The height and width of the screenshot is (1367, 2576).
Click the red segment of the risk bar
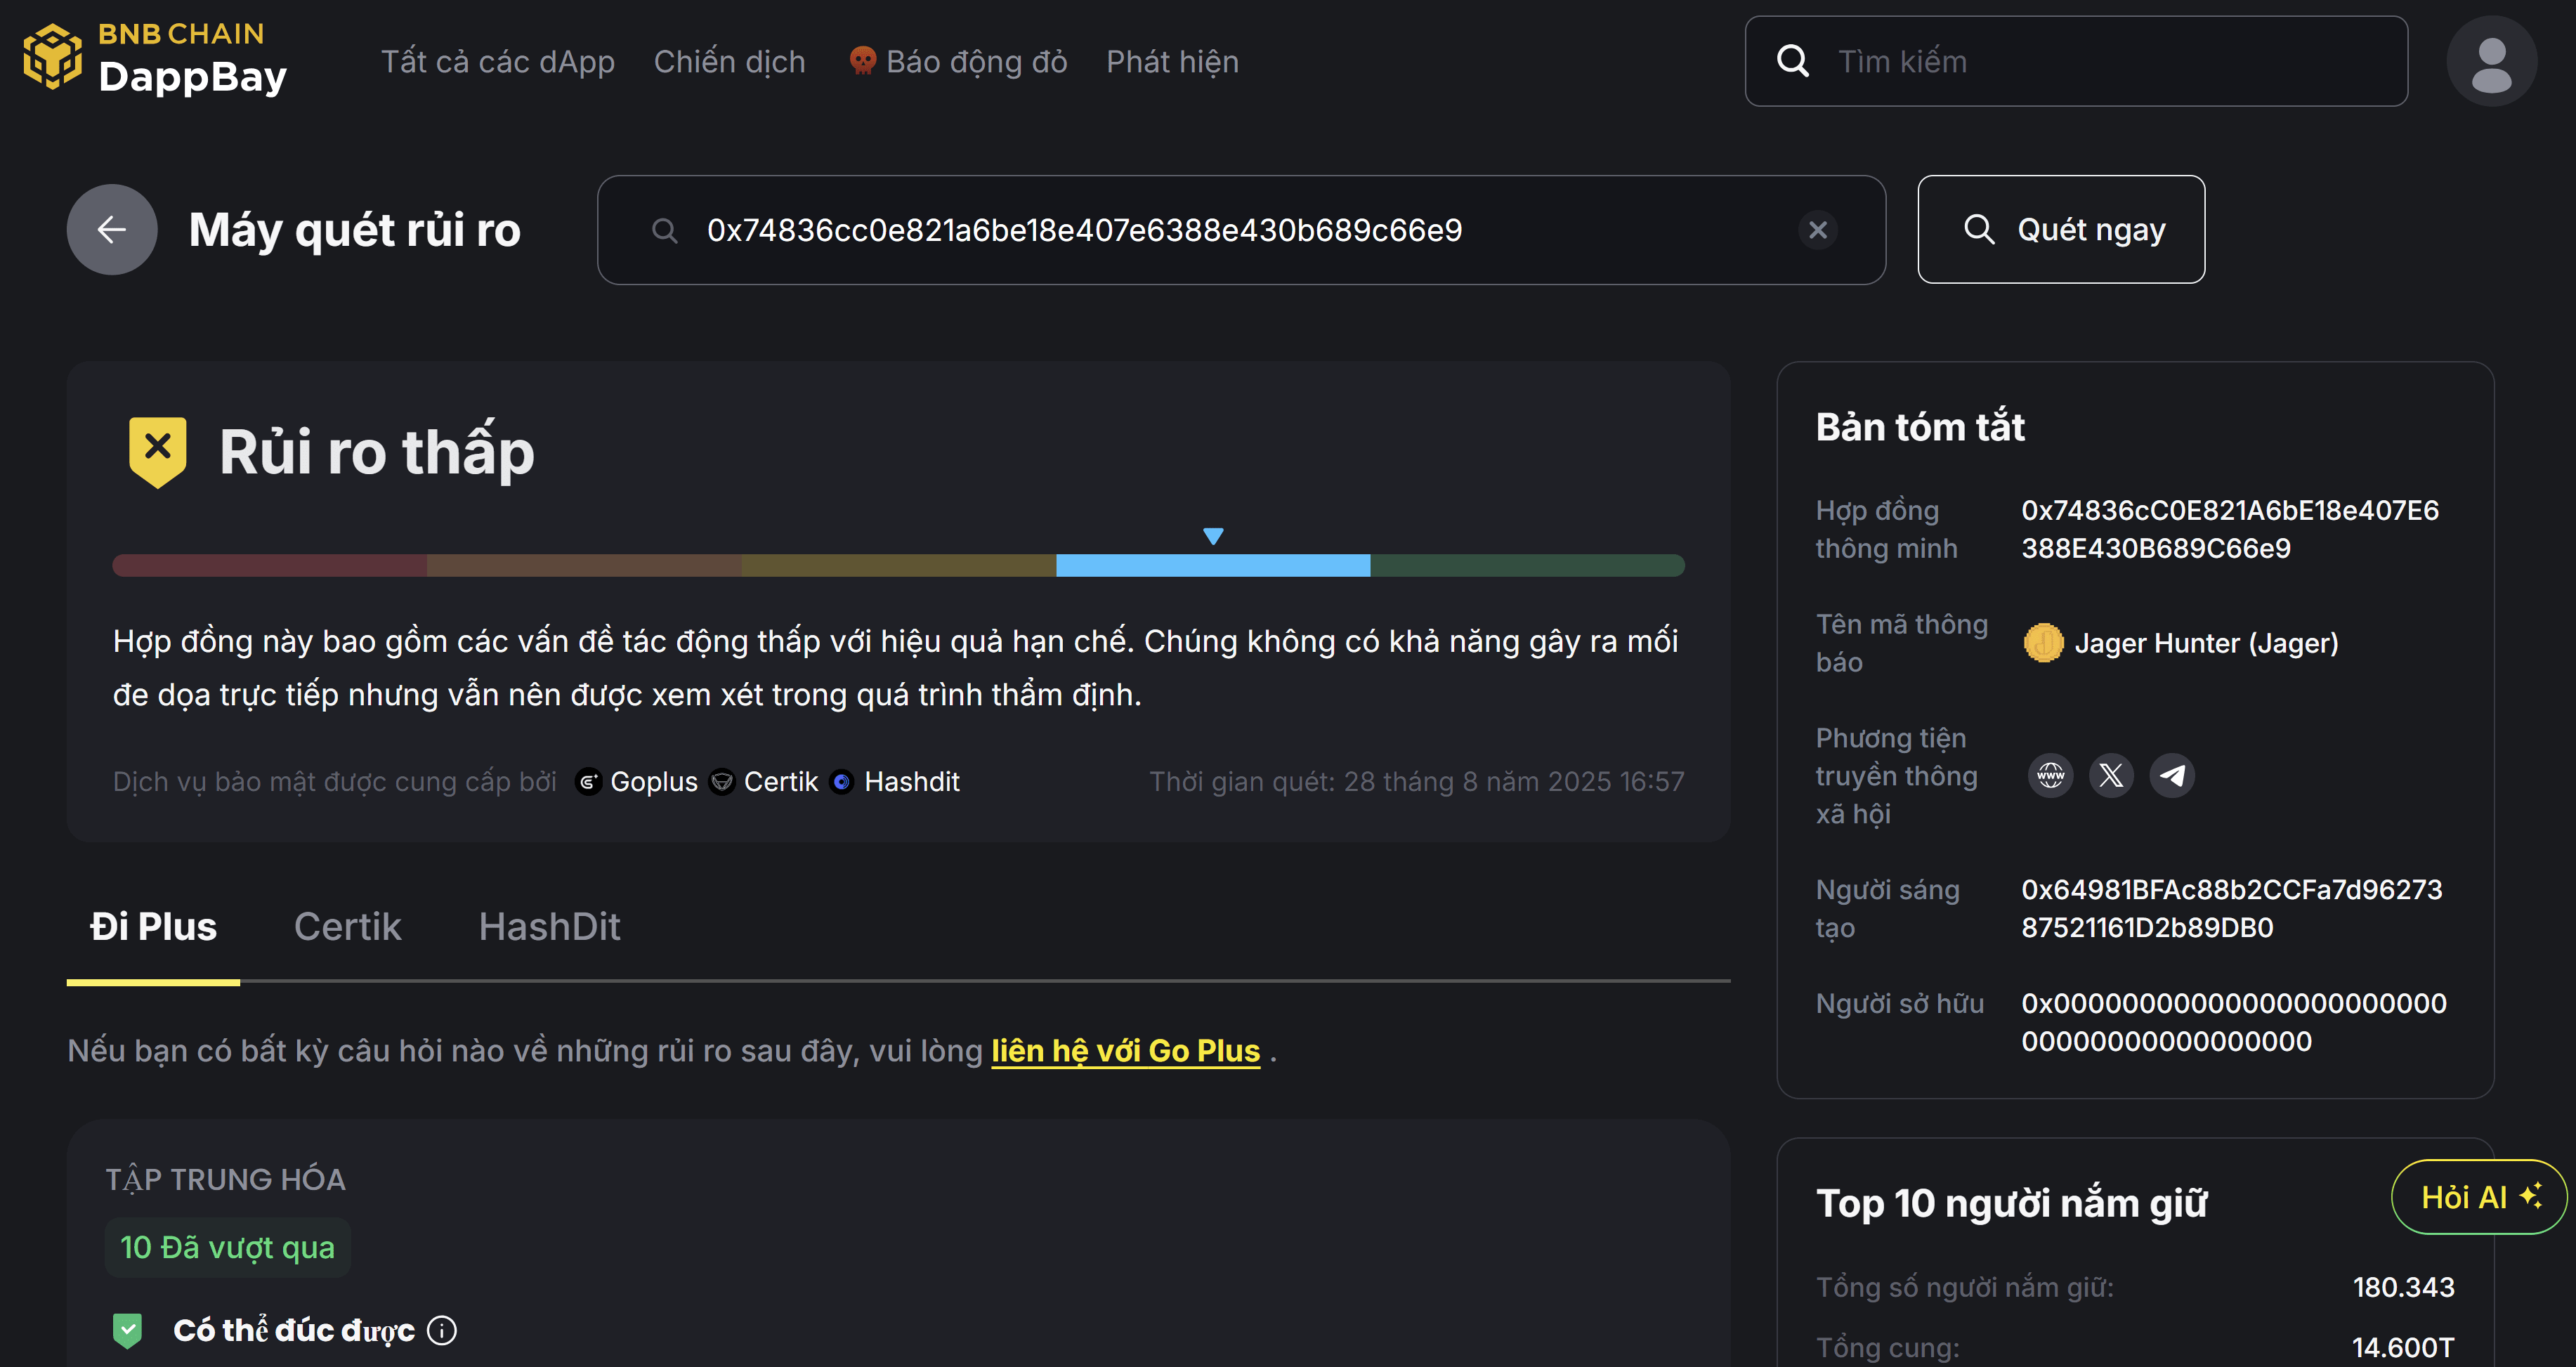pos(270,566)
